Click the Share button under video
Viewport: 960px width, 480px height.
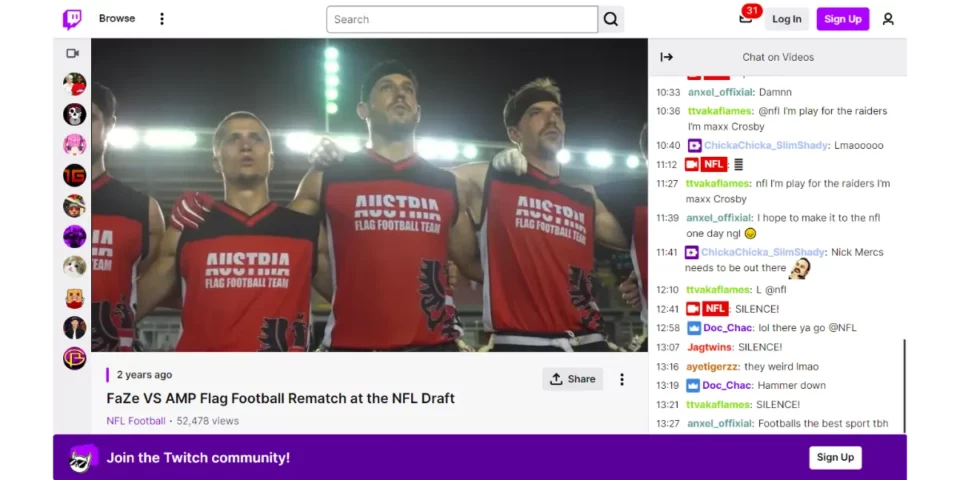tap(572, 379)
